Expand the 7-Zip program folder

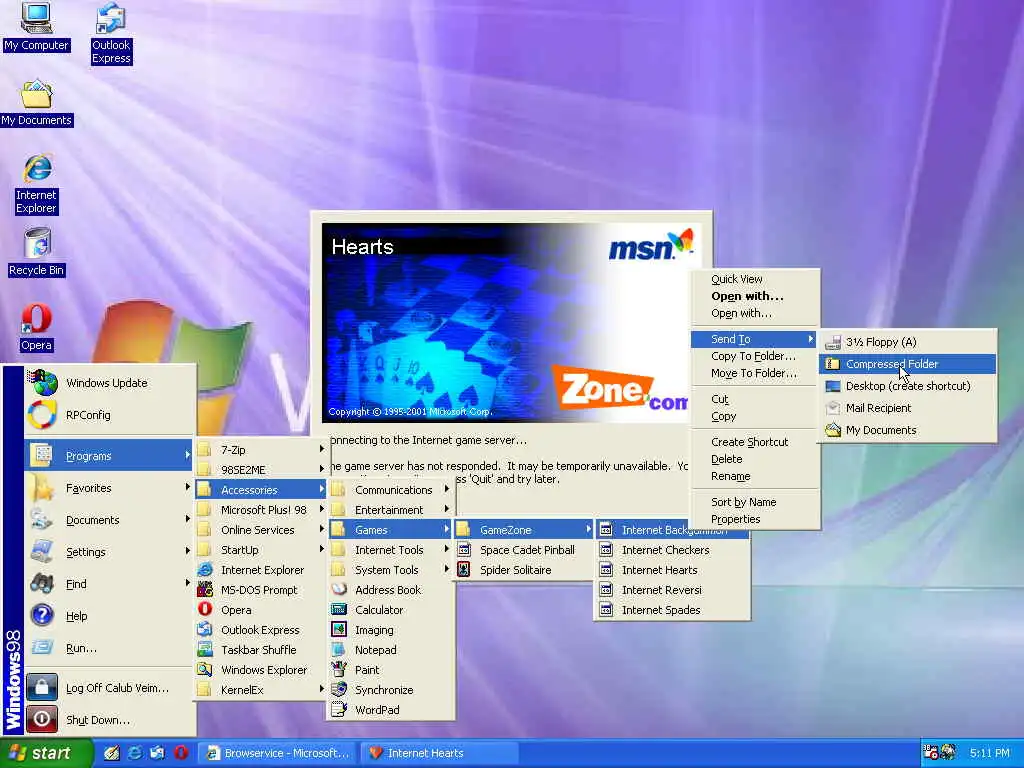pos(261,449)
